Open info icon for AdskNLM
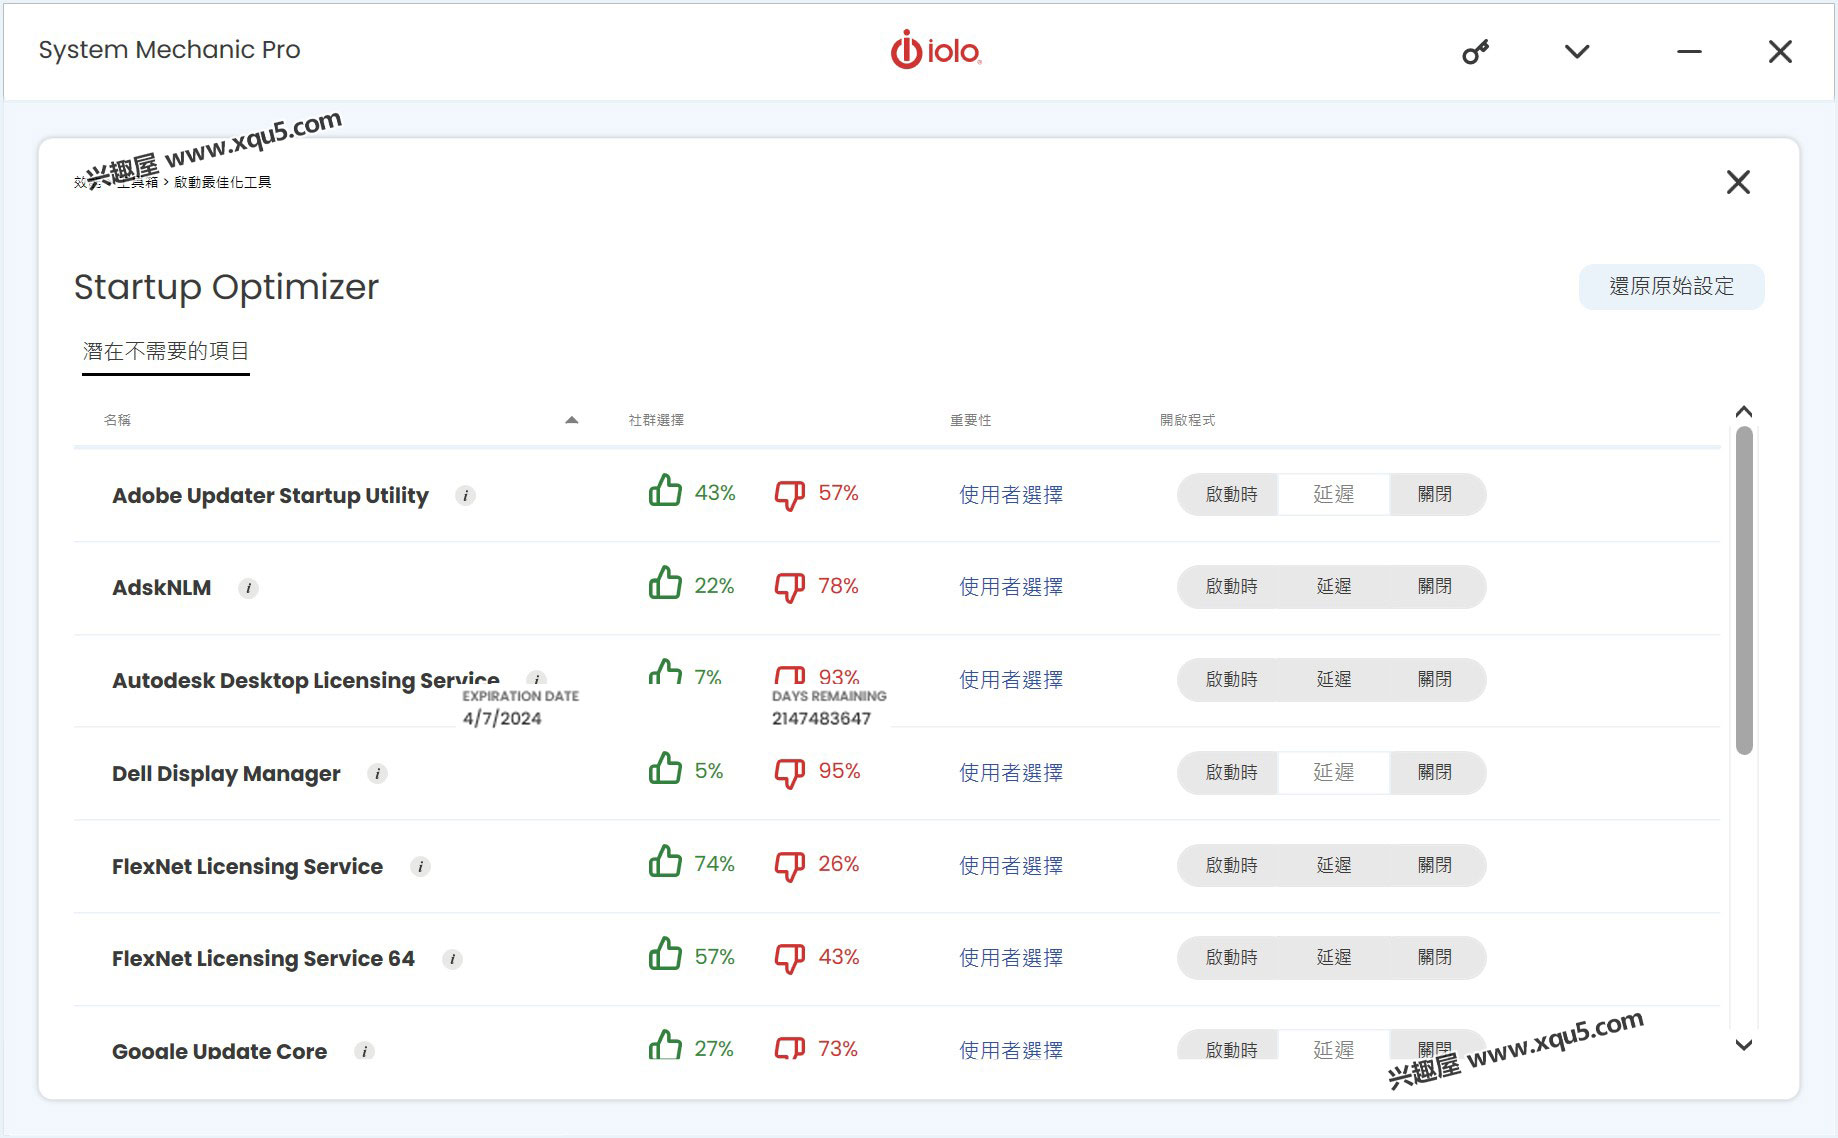 tap(248, 588)
